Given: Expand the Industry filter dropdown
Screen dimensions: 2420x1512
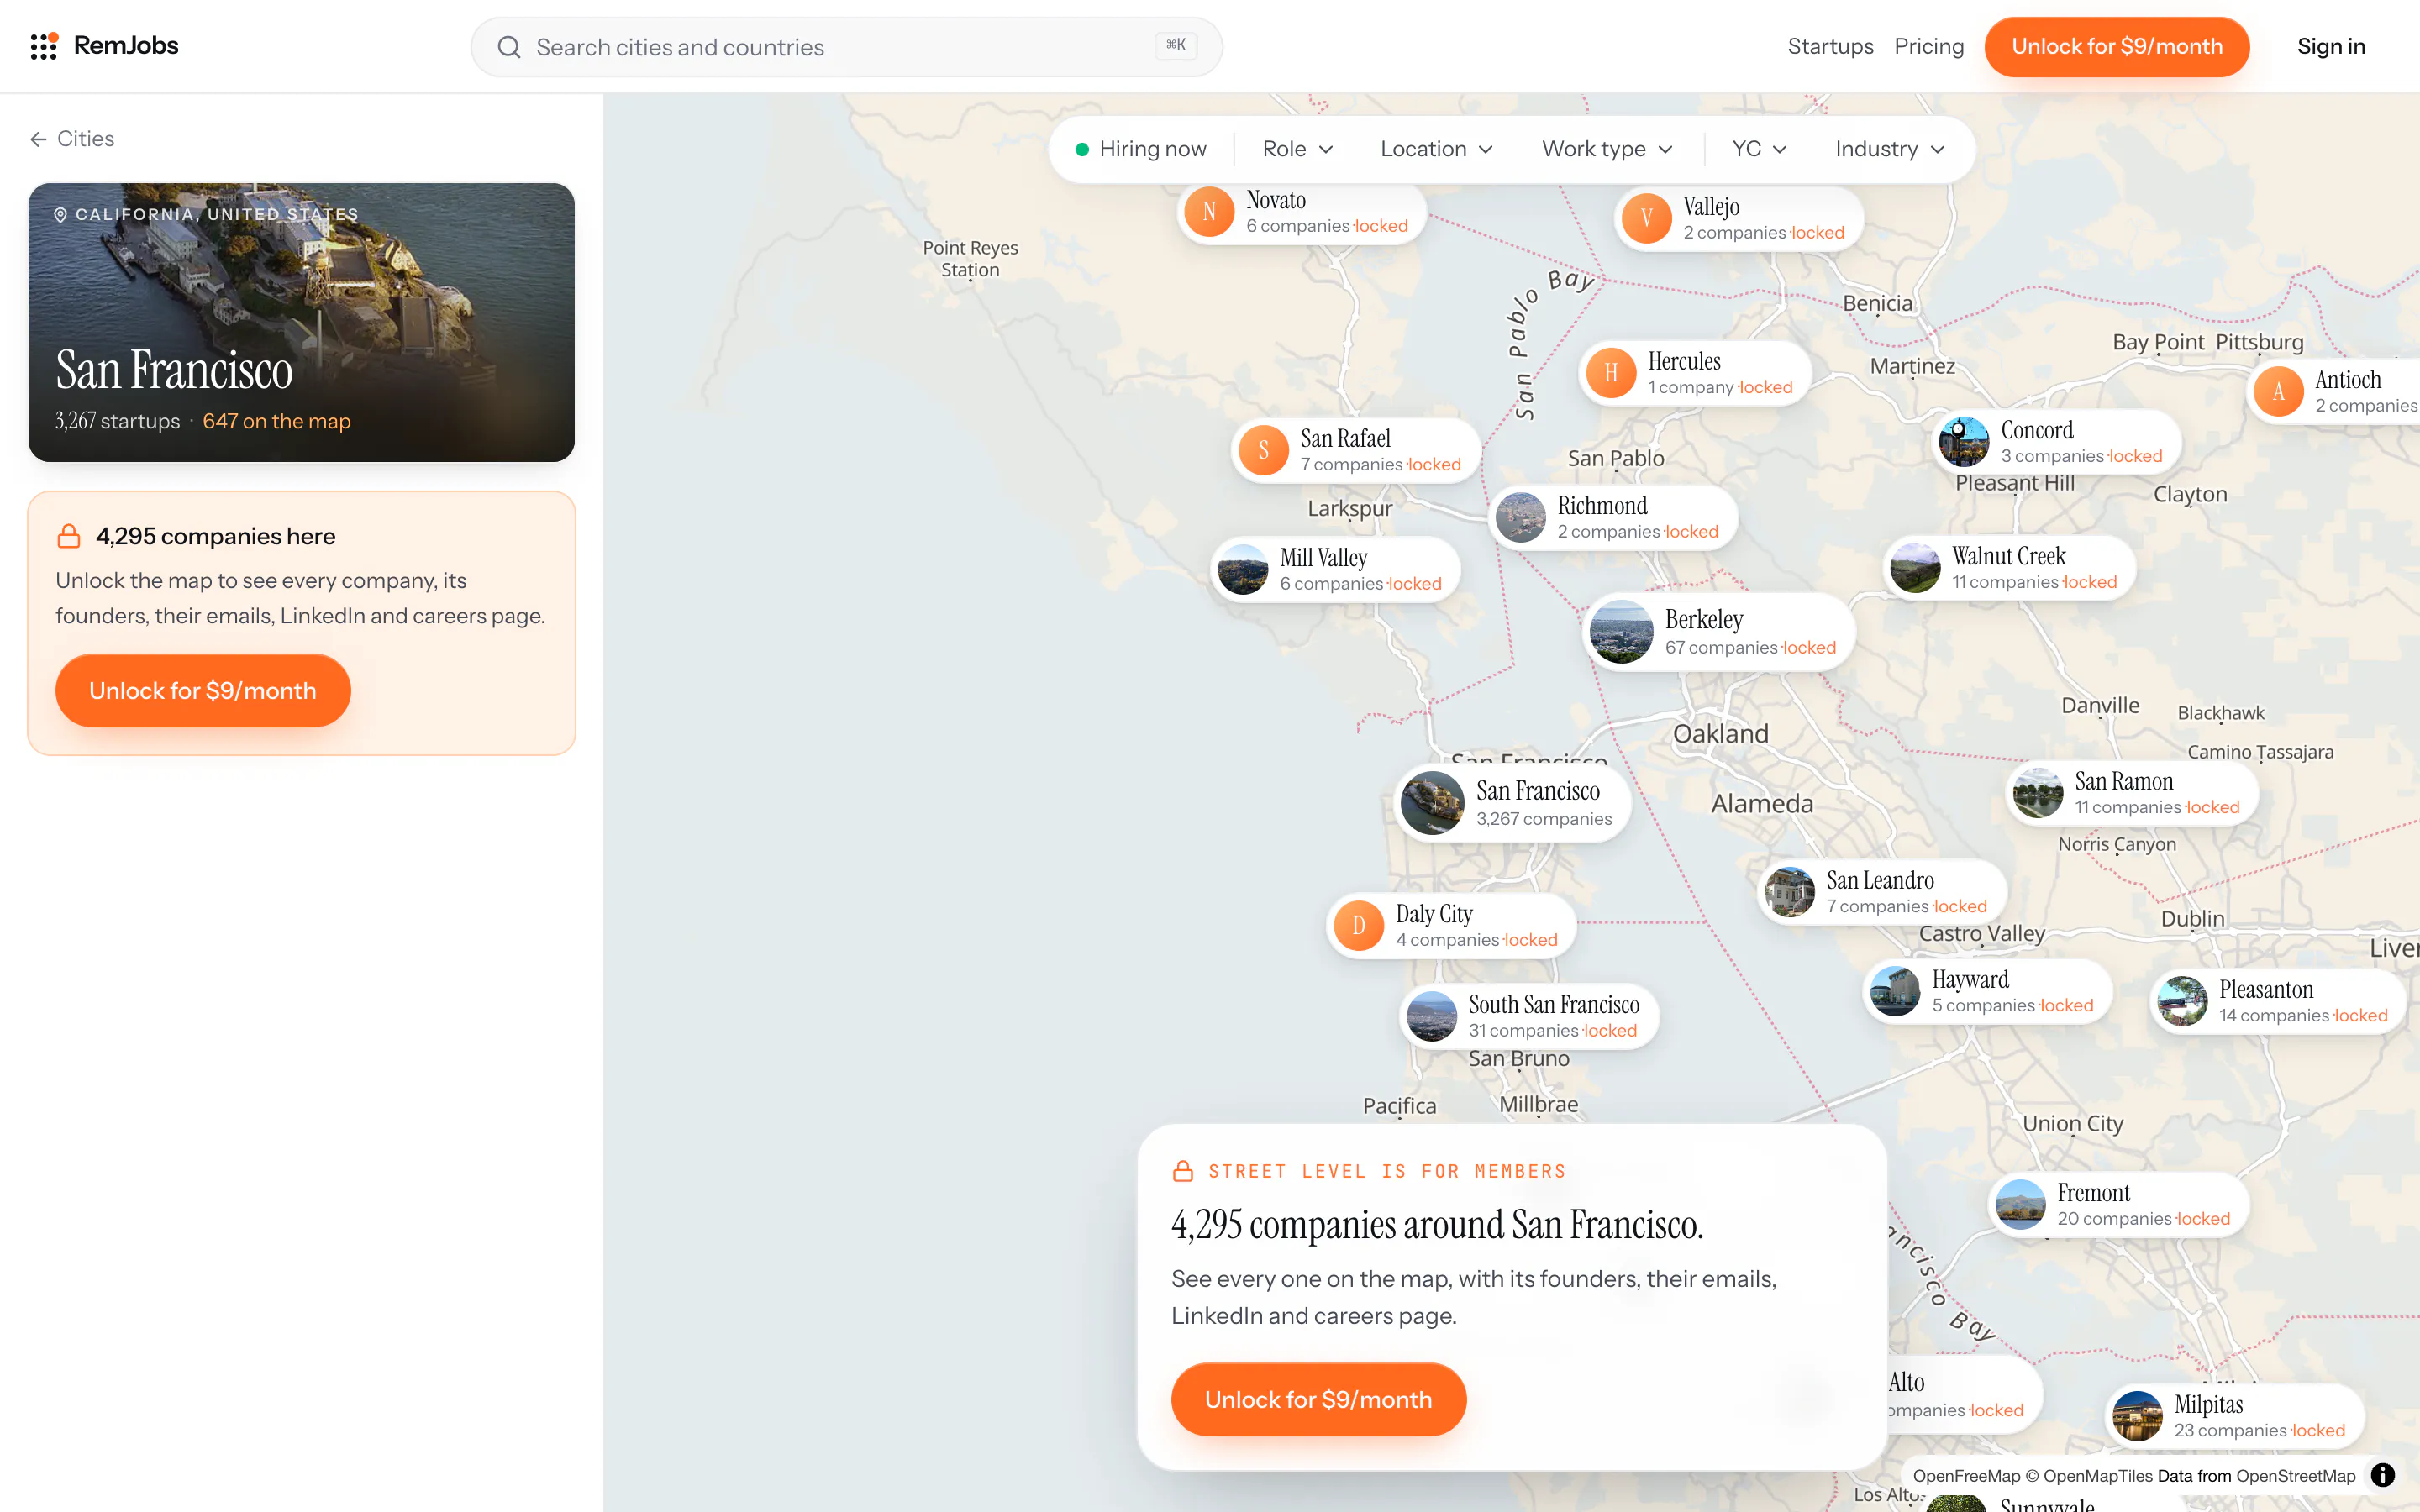Looking at the screenshot, I should 1890,149.
